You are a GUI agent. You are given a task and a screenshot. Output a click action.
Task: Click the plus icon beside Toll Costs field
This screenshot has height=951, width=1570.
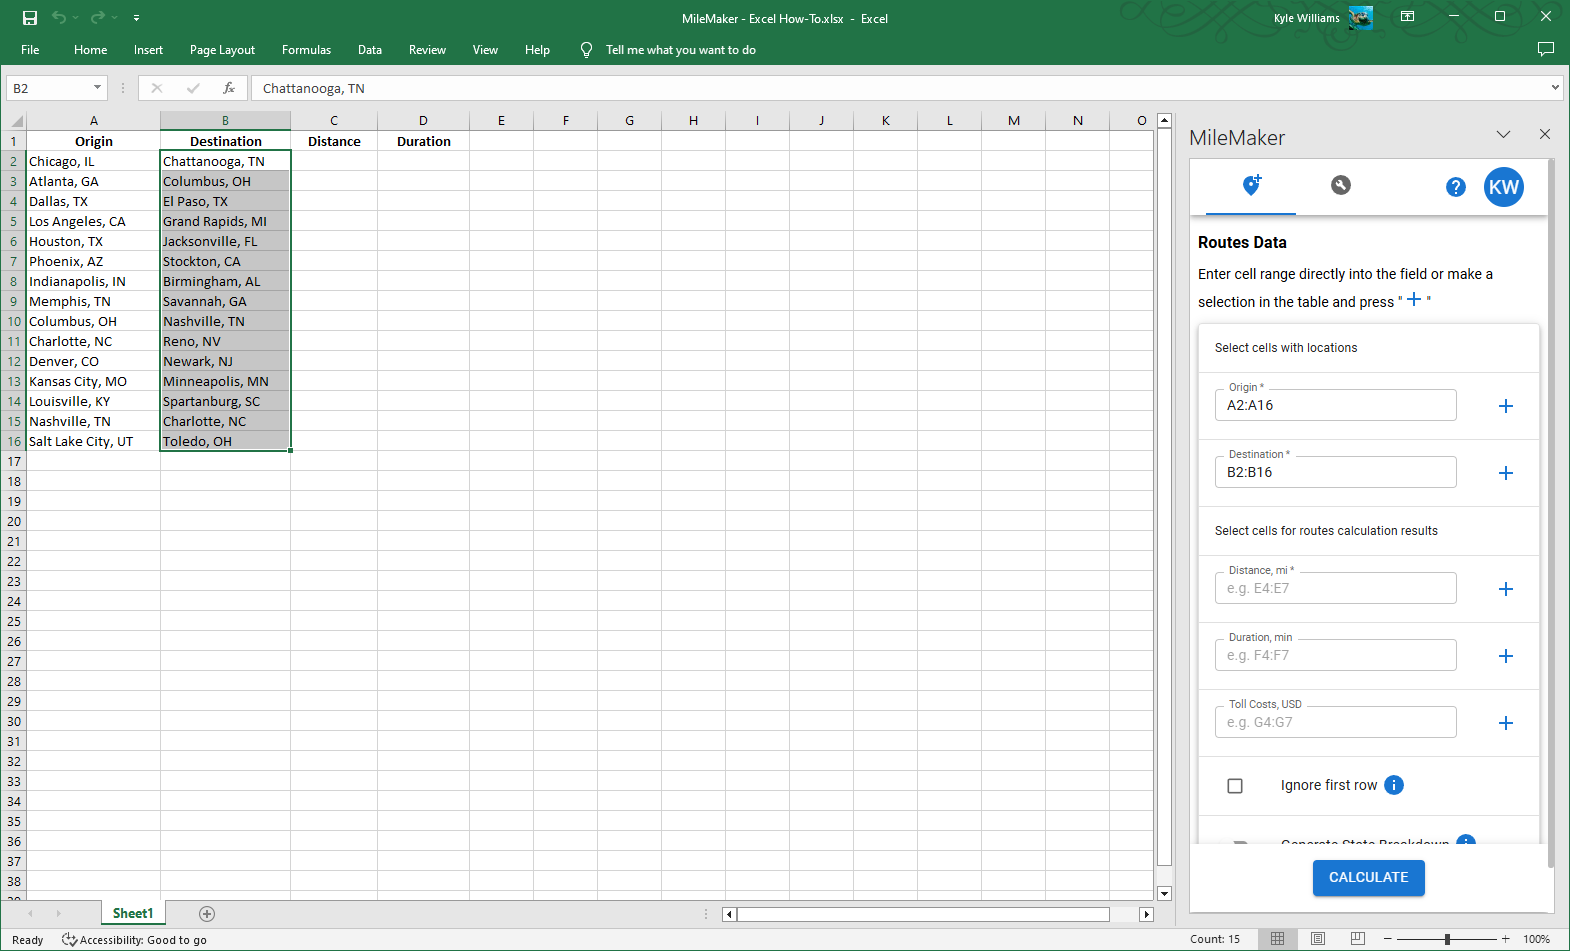tap(1506, 723)
